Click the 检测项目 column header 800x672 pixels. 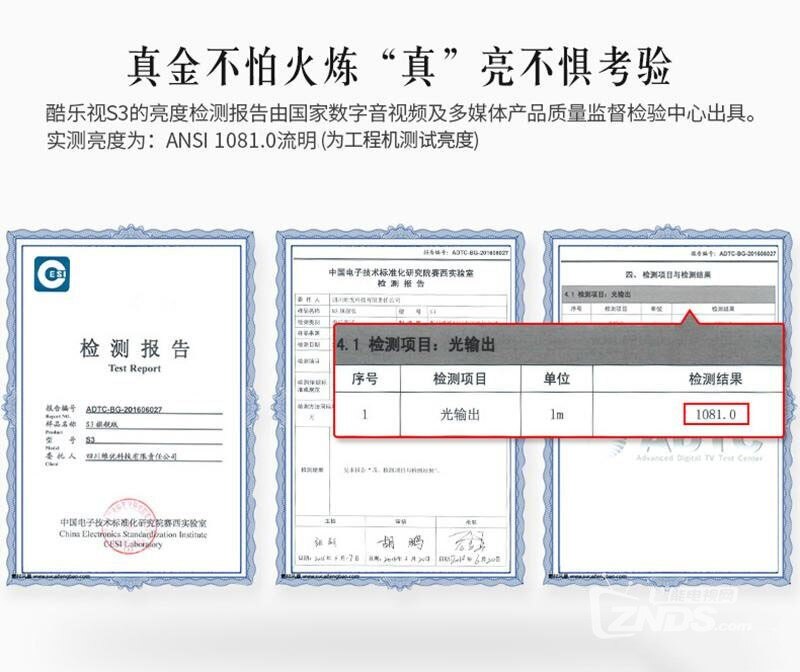click(x=459, y=380)
